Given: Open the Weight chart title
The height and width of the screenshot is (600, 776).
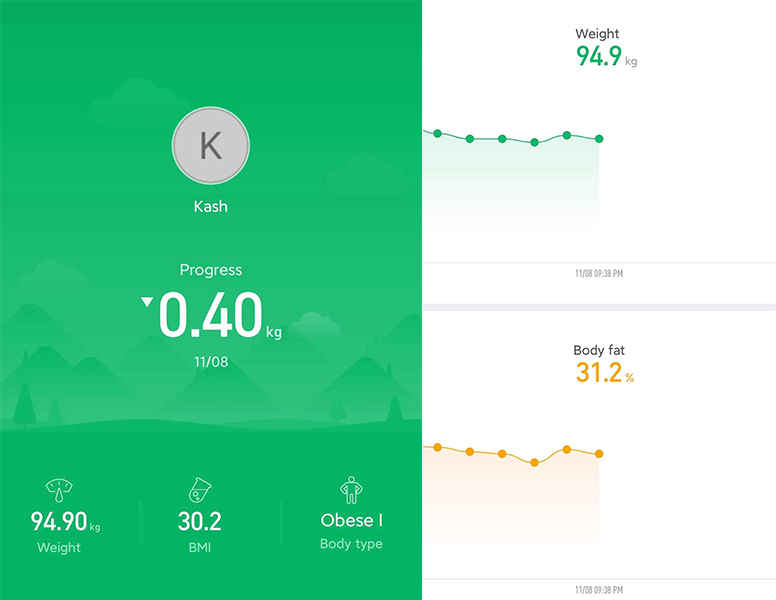Looking at the screenshot, I should click(597, 34).
